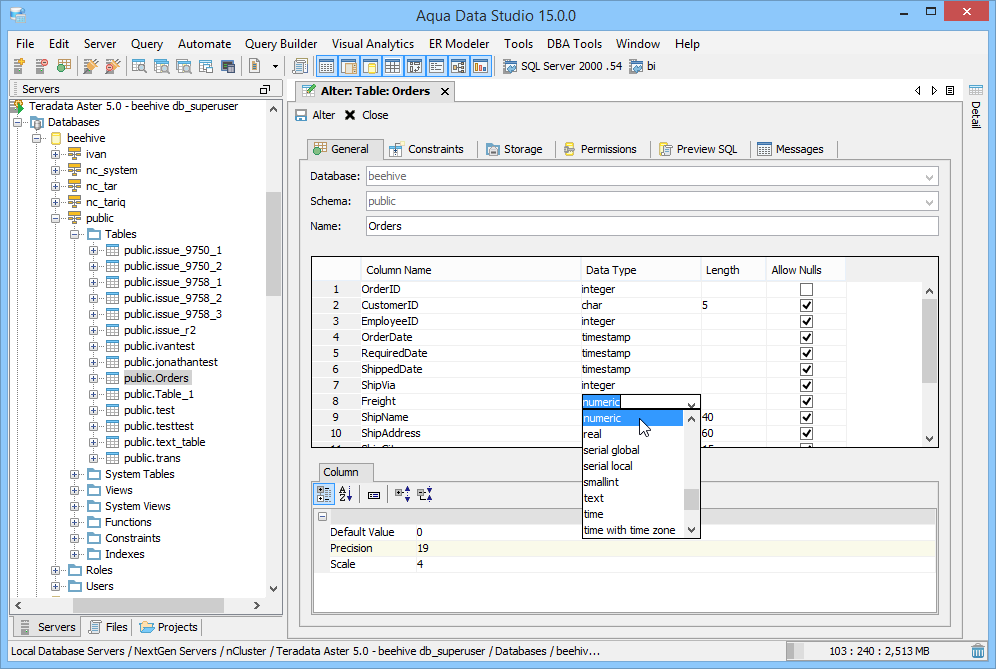Click the columns grid vertical scrollbar
The image size is (996, 669).
(x=929, y=341)
